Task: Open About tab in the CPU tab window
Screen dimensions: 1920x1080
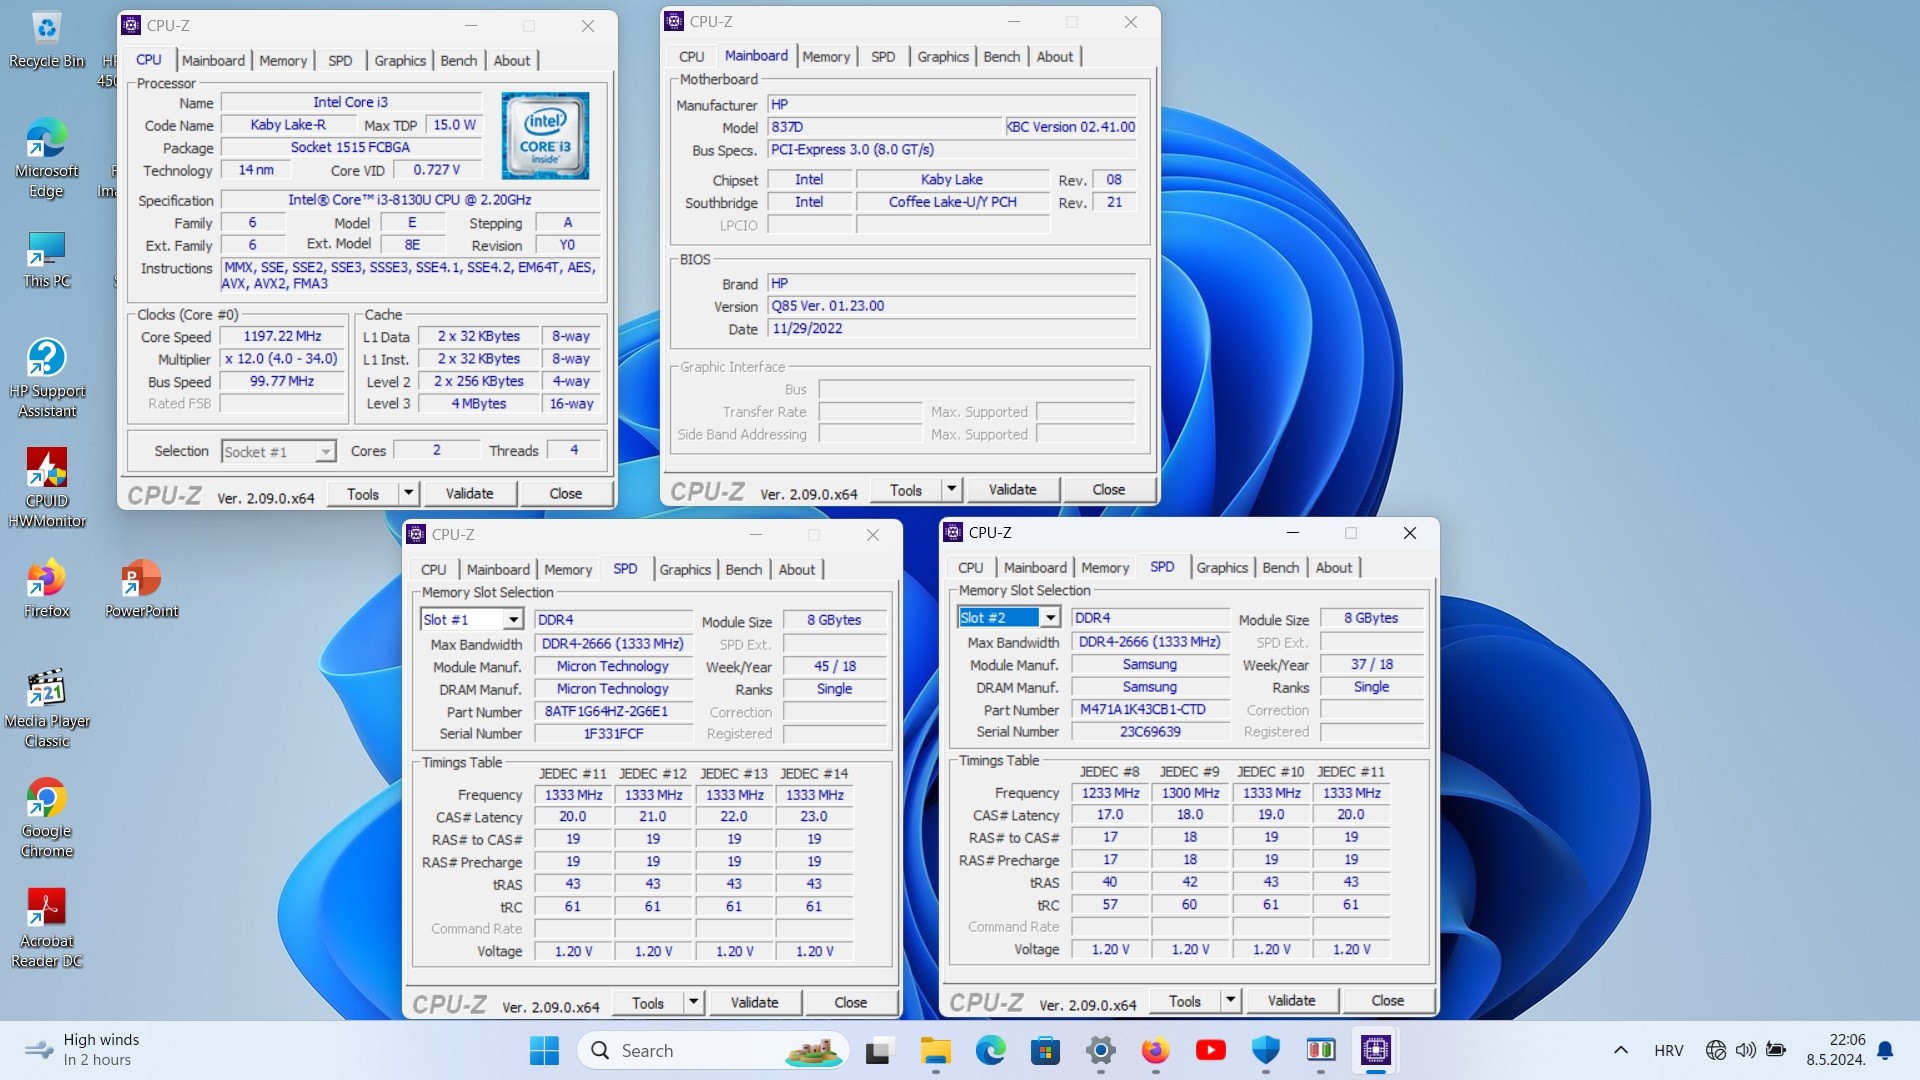Action: (x=512, y=60)
